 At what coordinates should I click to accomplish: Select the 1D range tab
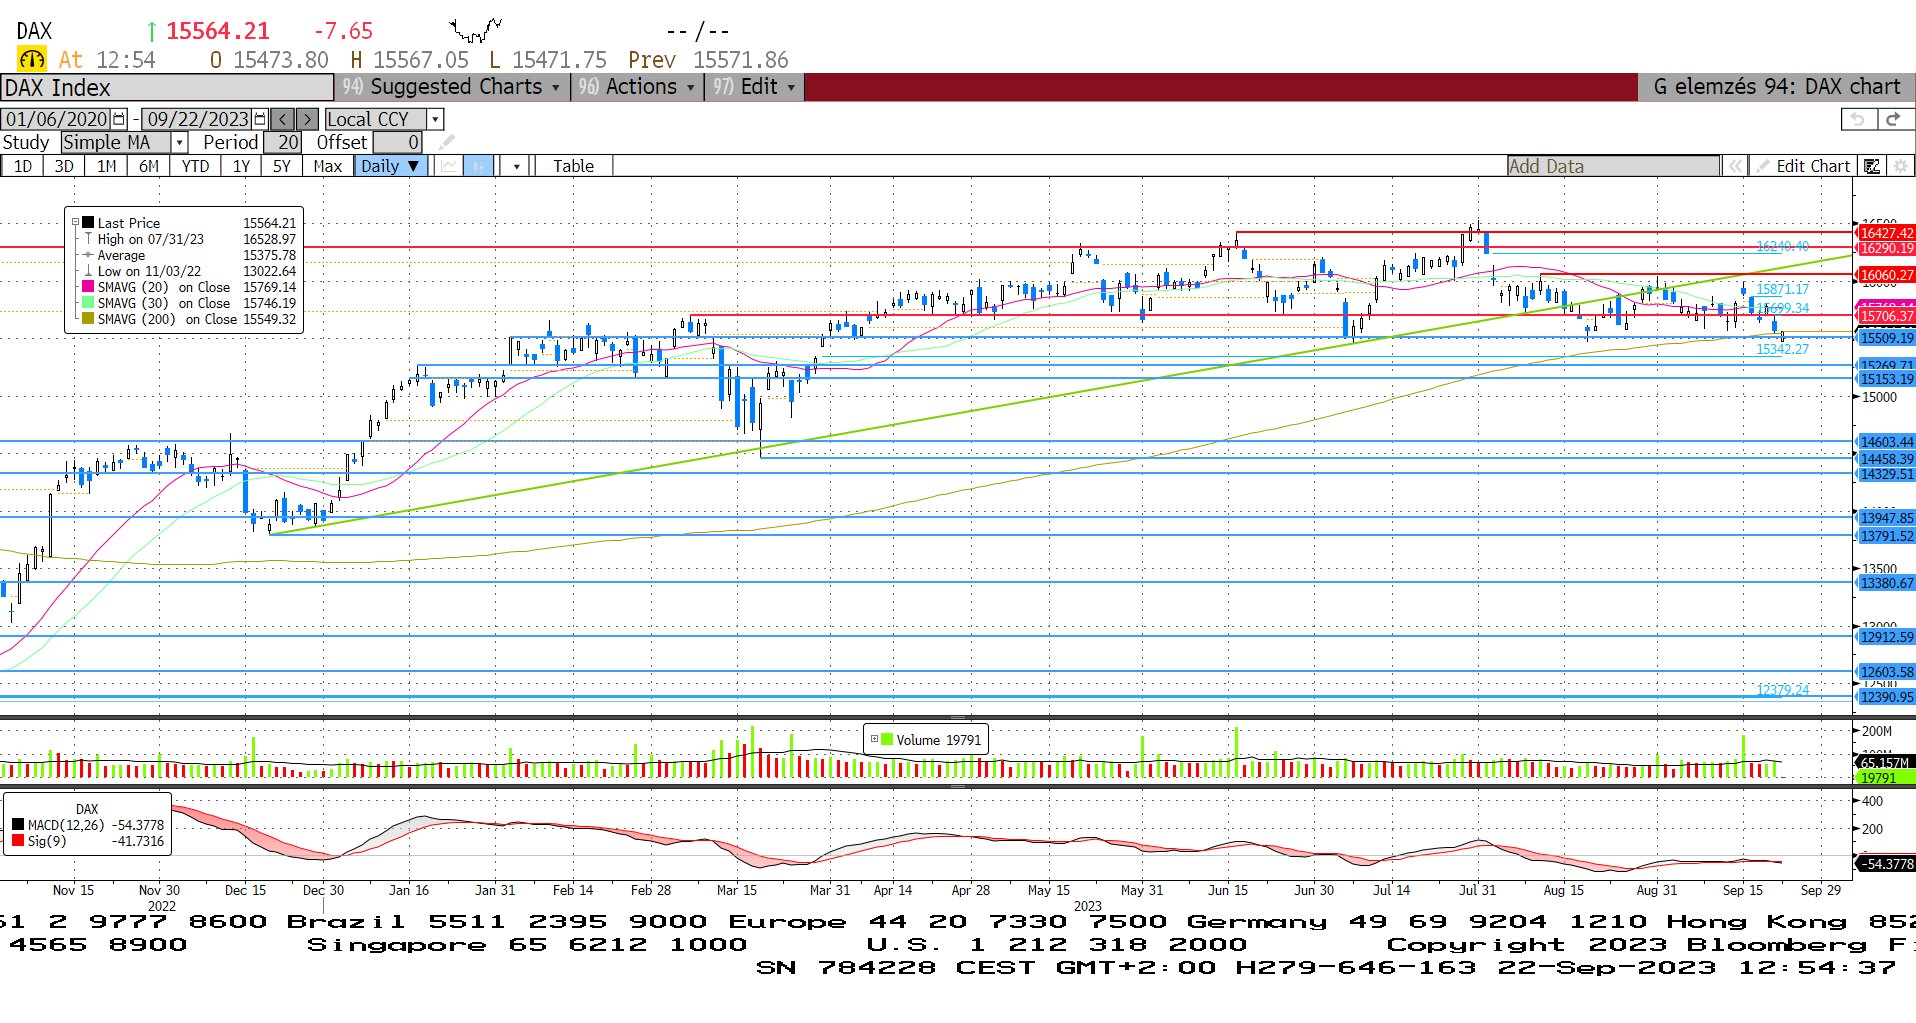22,166
